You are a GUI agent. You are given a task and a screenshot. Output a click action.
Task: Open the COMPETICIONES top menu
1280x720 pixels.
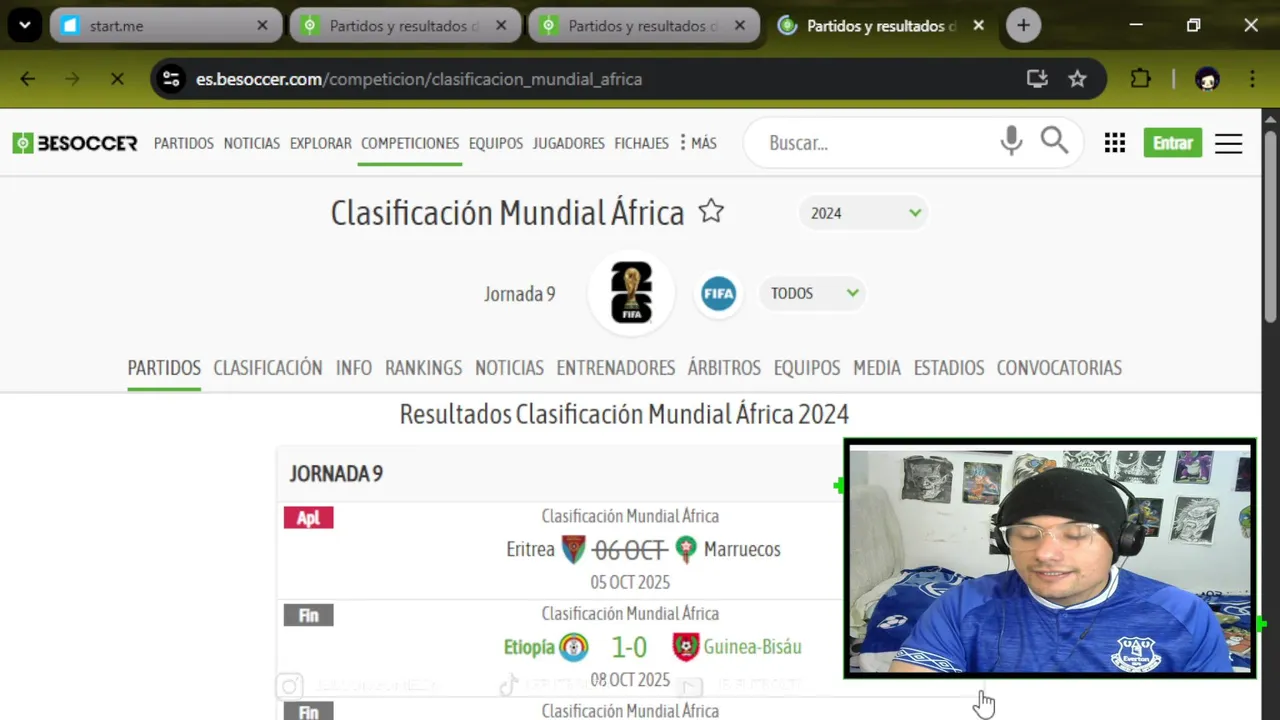point(410,143)
